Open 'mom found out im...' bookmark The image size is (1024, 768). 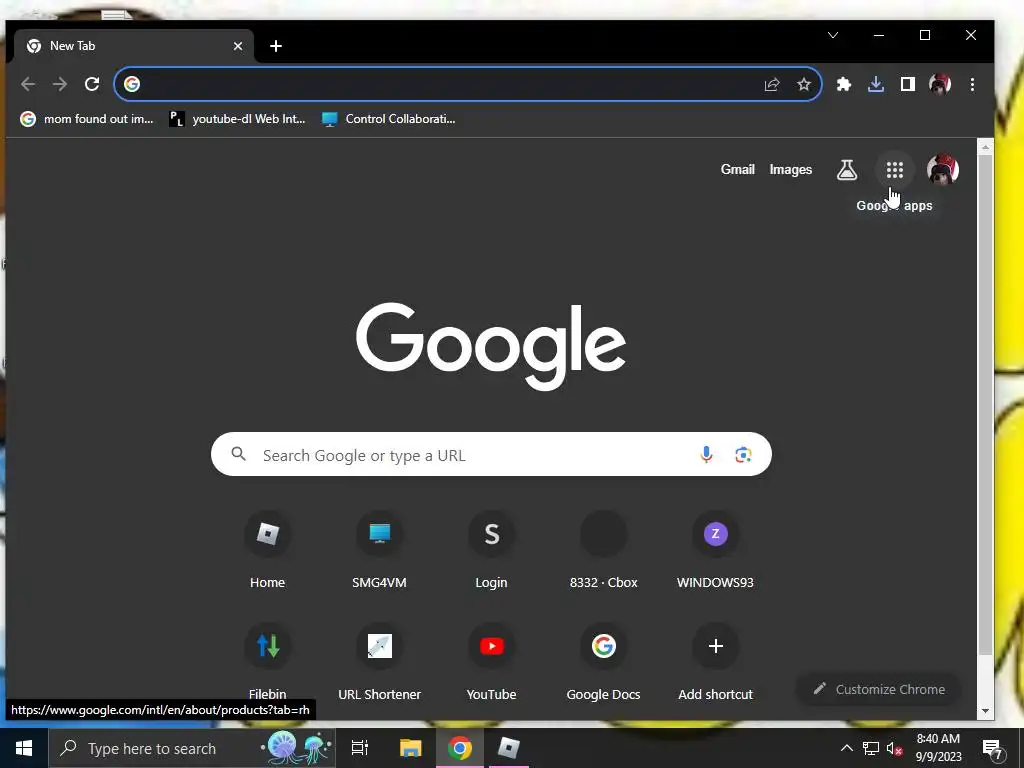[87, 119]
